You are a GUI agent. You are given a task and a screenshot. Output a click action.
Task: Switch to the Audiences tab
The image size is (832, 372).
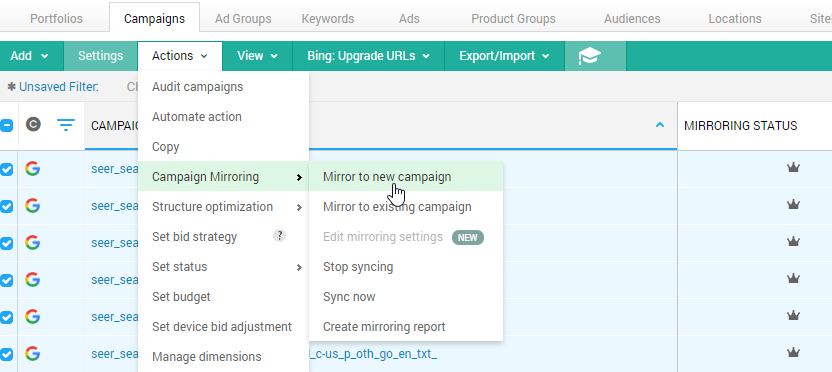click(632, 19)
